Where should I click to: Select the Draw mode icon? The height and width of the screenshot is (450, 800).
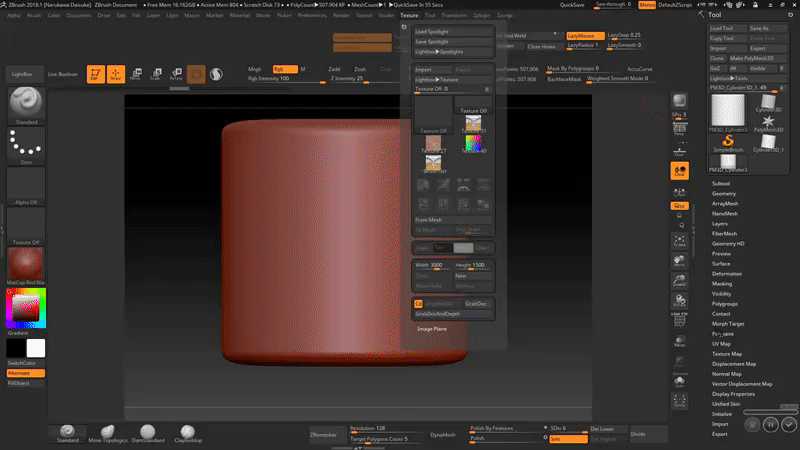[116, 74]
